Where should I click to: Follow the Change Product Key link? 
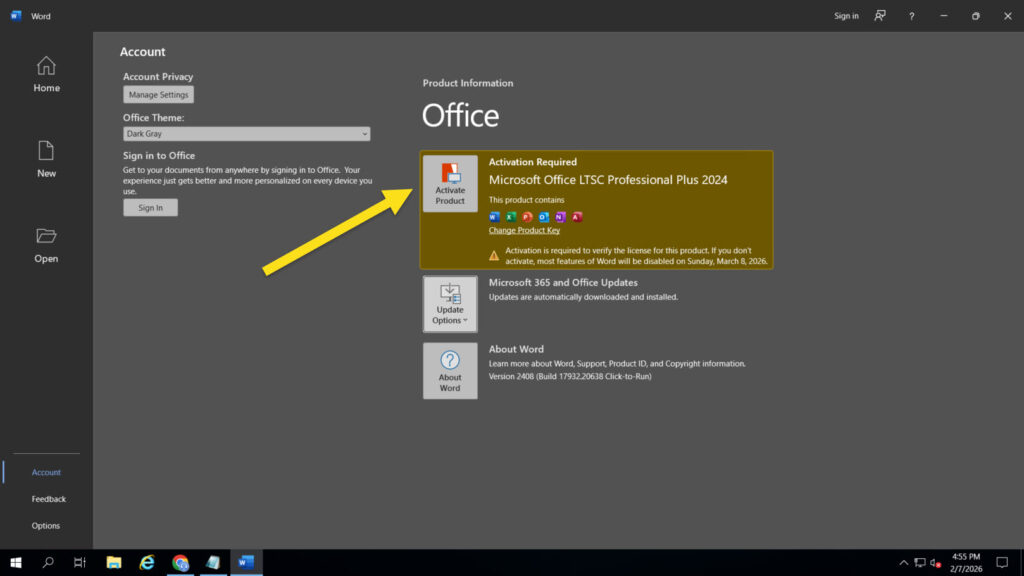(x=524, y=231)
